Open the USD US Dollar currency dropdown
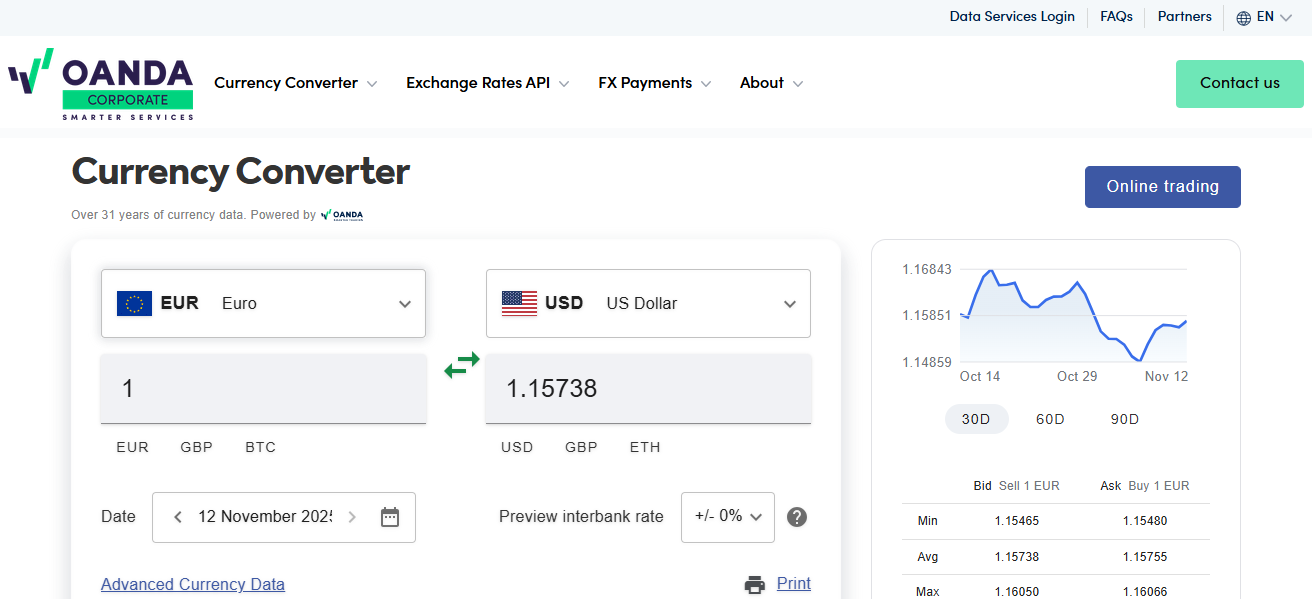1312x599 pixels. [648, 303]
